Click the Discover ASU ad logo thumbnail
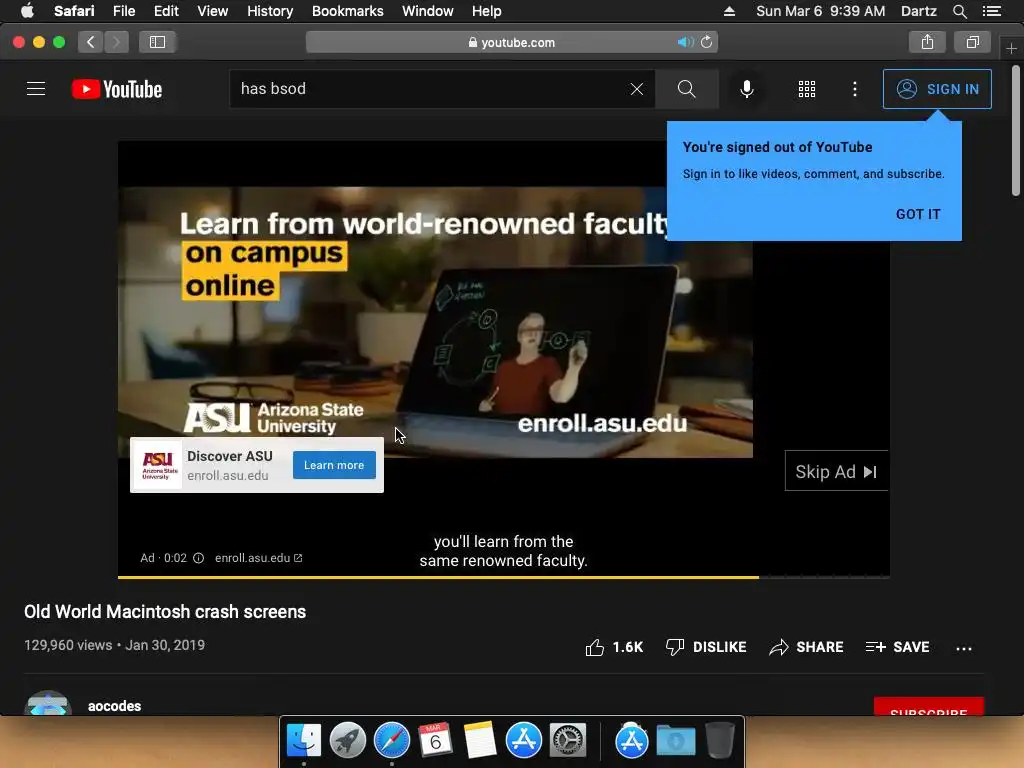 [x=160, y=465]
